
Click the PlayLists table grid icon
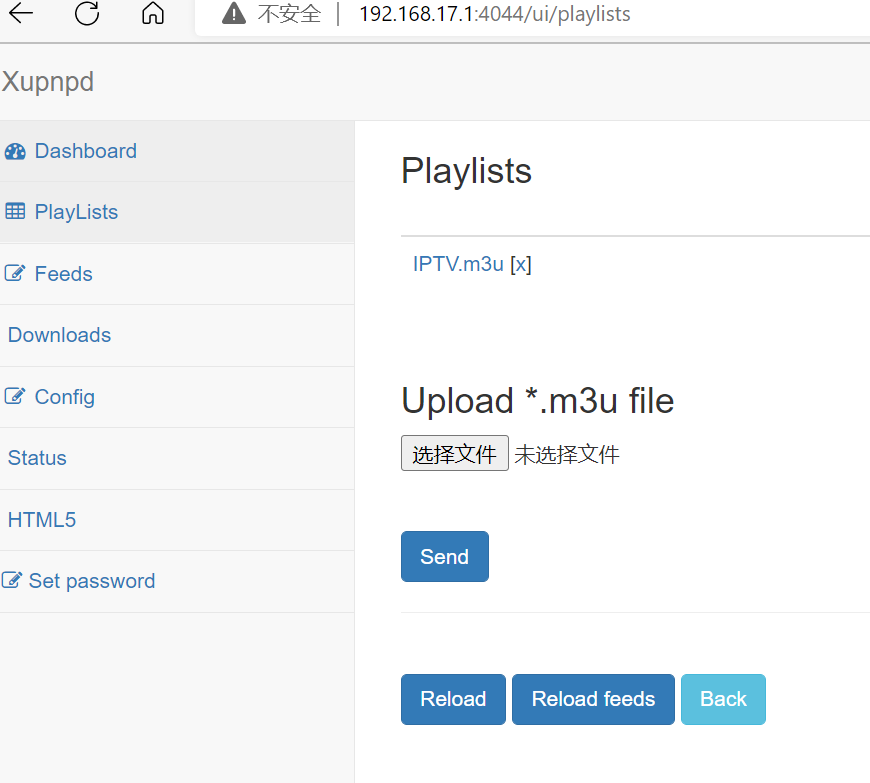pyautogui.click(x=15, y=211)
